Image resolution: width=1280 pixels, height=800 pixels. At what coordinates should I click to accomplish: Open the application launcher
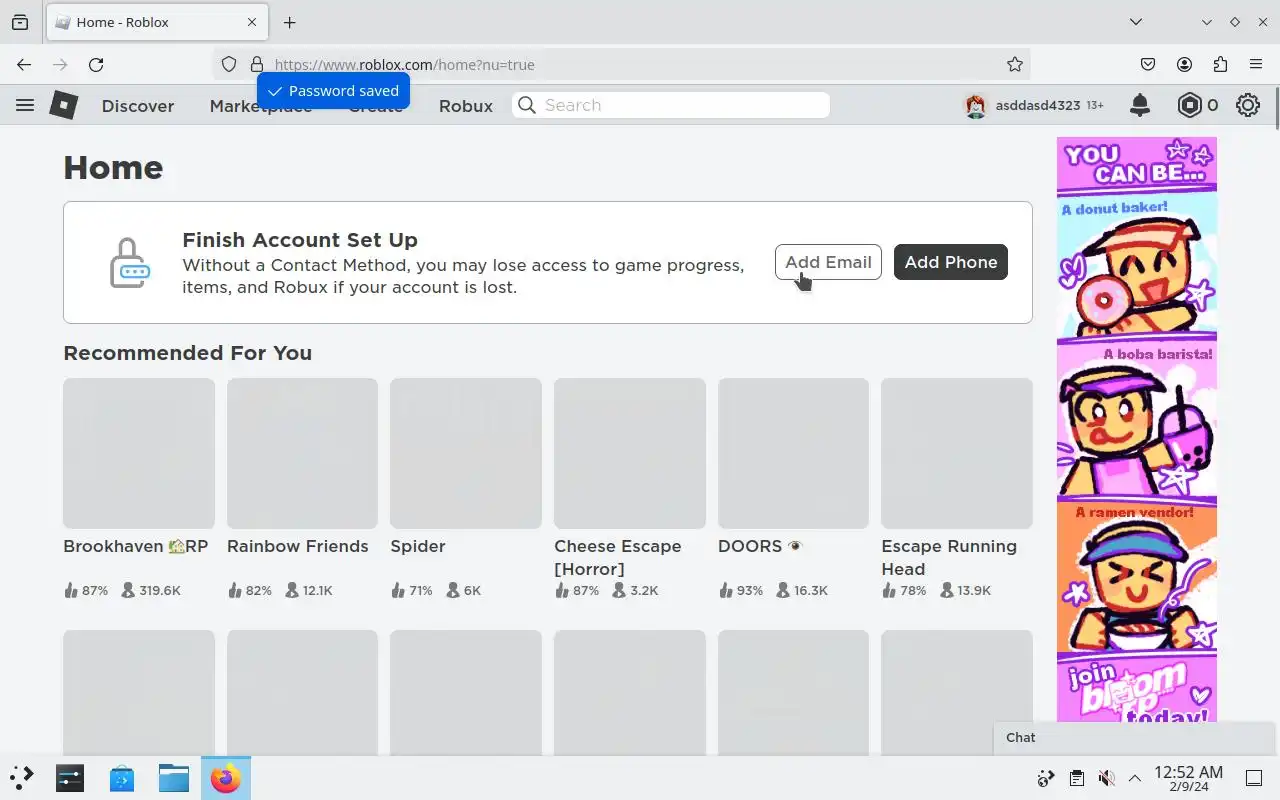(x=21, y=778)
